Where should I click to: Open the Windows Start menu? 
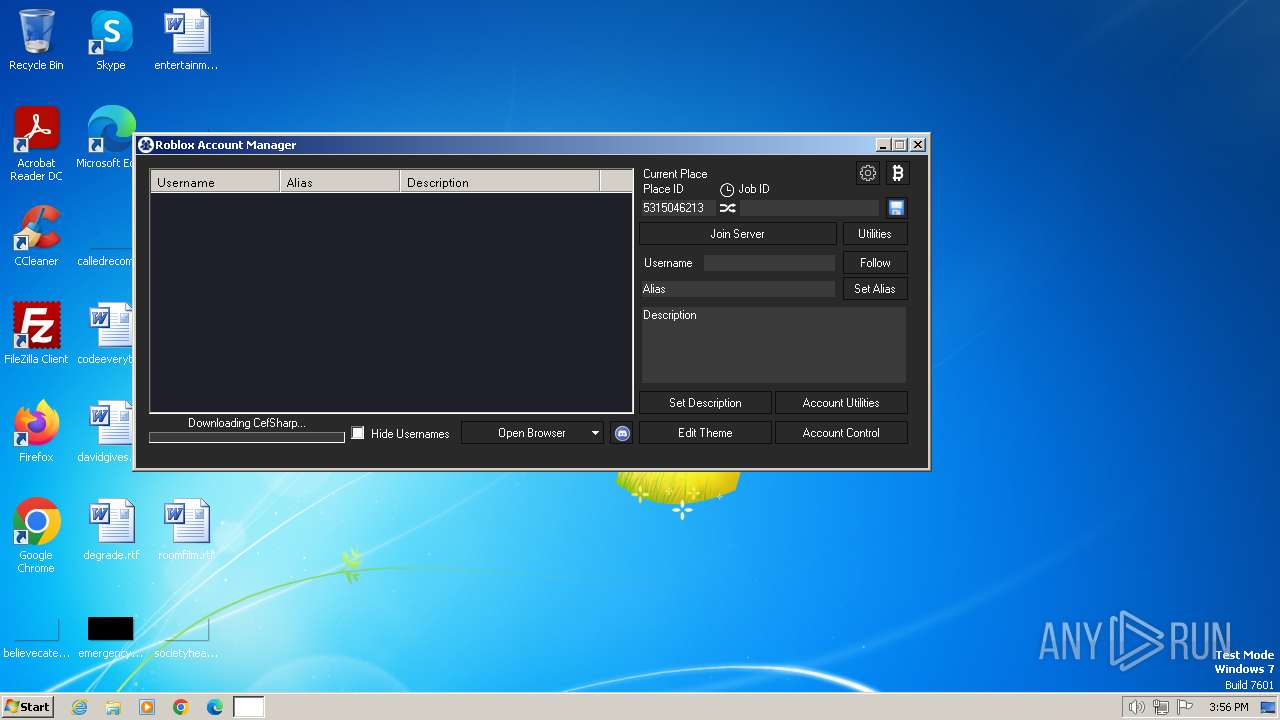[x=28, y=707]
